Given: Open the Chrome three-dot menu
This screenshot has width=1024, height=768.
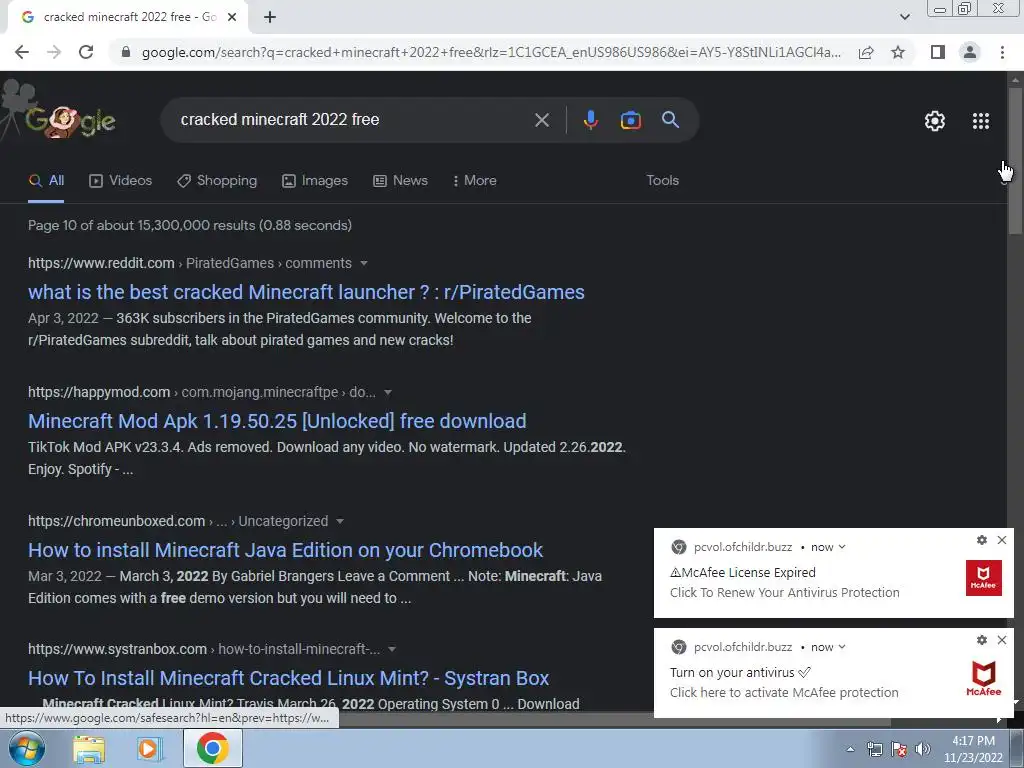Looking at the screenshot, I should pyautogui.click(x=1002, y=52).
